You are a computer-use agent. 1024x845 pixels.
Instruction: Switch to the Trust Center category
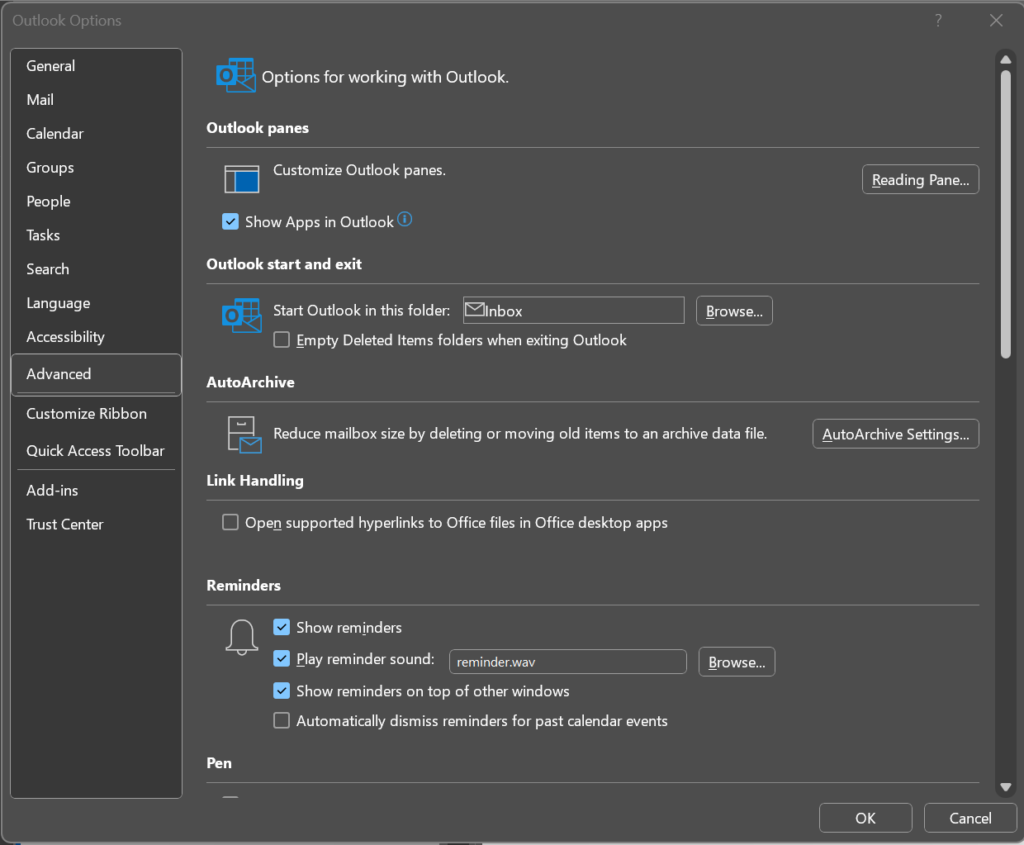tap(96, 524)
